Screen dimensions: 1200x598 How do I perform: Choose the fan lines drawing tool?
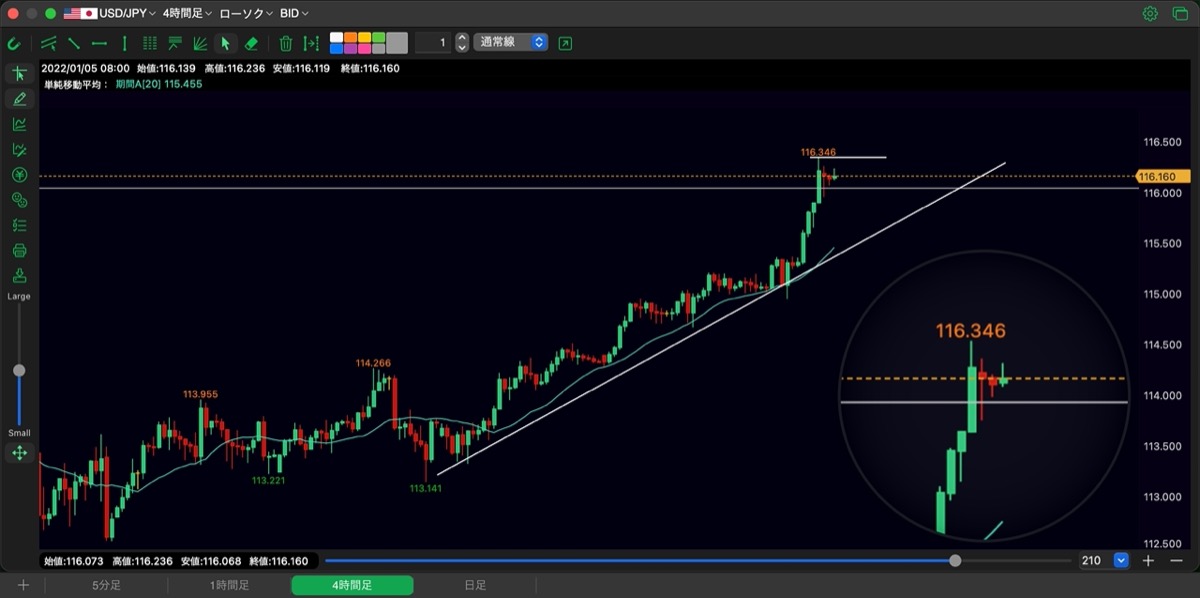pyautogui.click(x=200, y=43)
